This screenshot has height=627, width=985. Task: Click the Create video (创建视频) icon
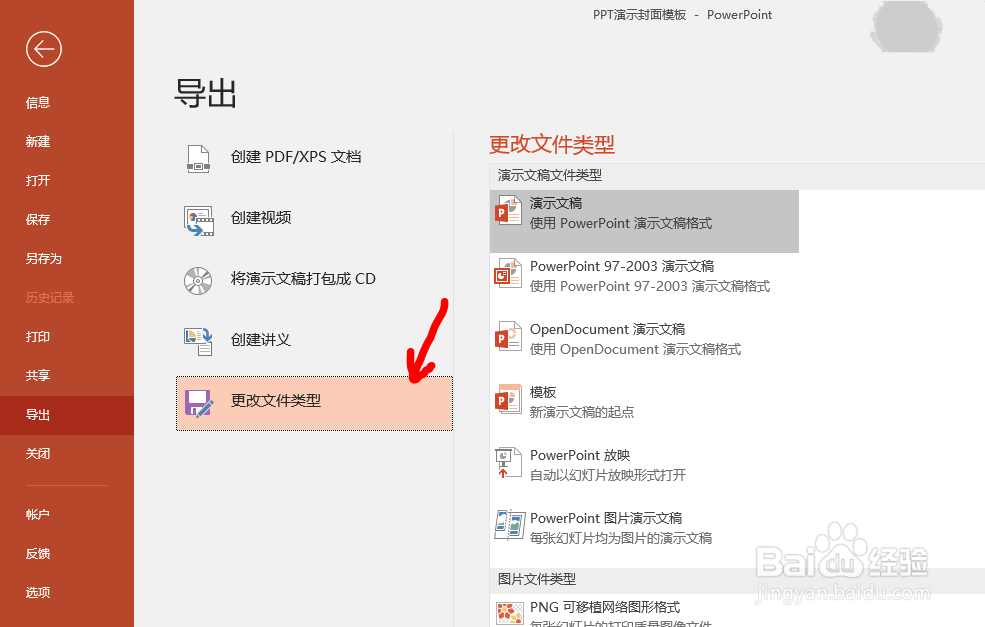(199, 221)
